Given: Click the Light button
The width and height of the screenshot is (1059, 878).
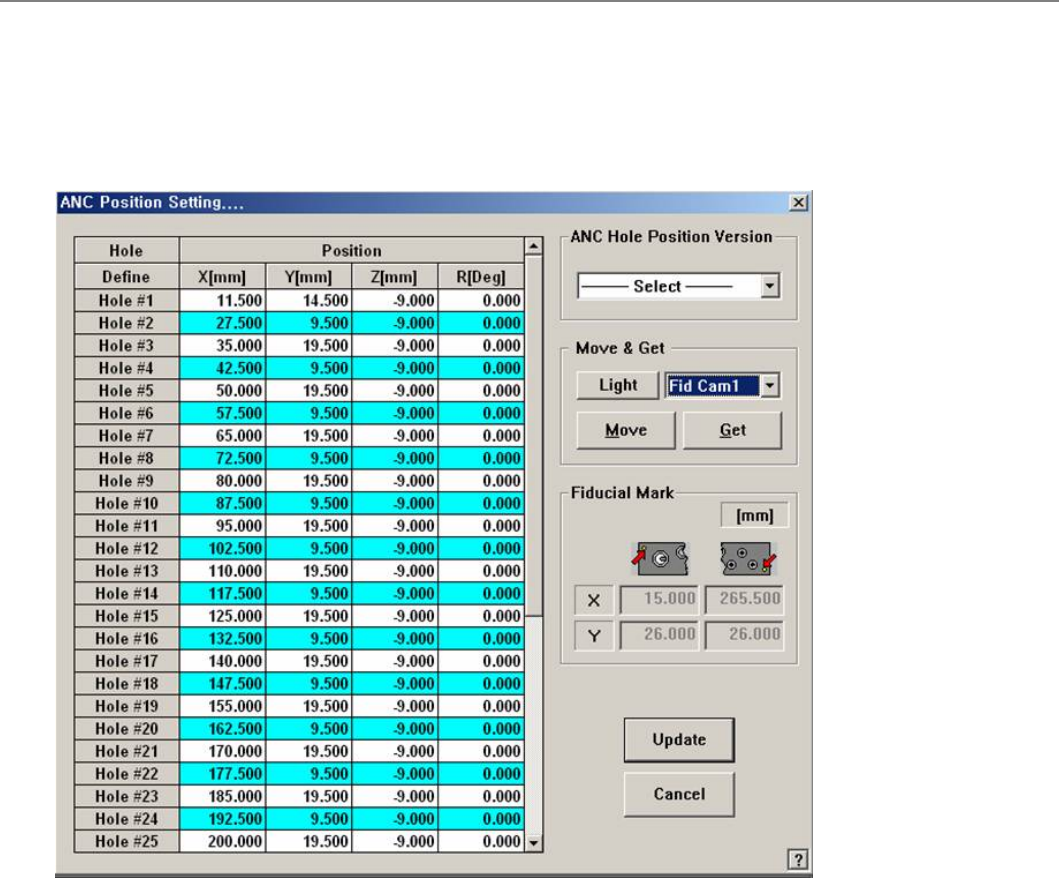Looking at the screenshot, I should (617, 386).
